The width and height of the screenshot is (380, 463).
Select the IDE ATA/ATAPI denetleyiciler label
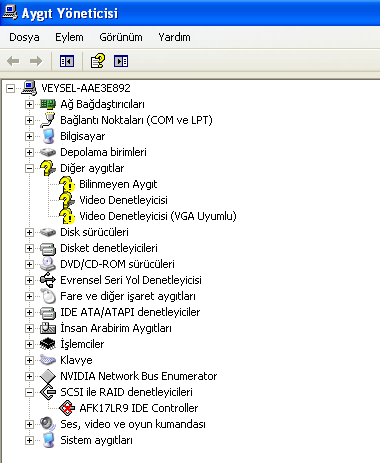click(130, 312)
